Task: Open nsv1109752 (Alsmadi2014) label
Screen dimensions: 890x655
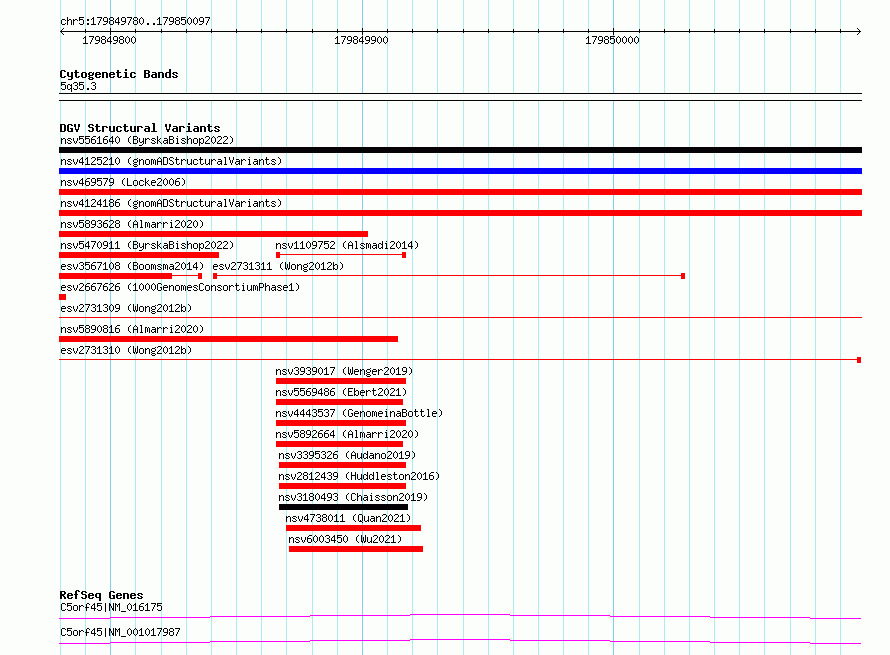Action: pos(347,245)
